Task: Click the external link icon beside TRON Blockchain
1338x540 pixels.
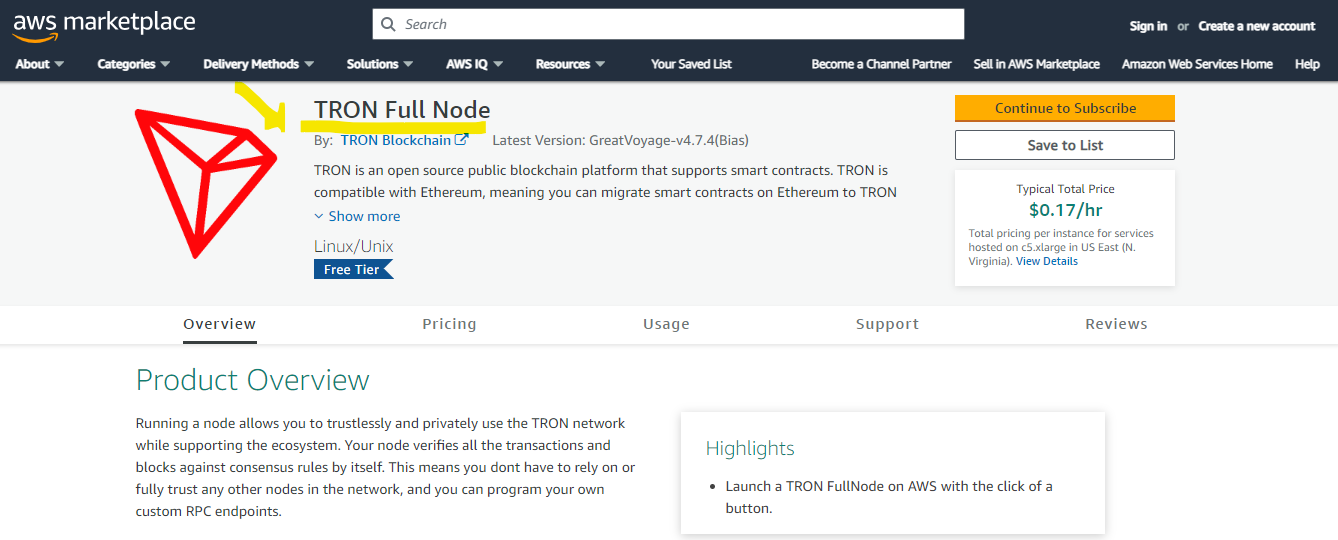Action: click(462, 141)
